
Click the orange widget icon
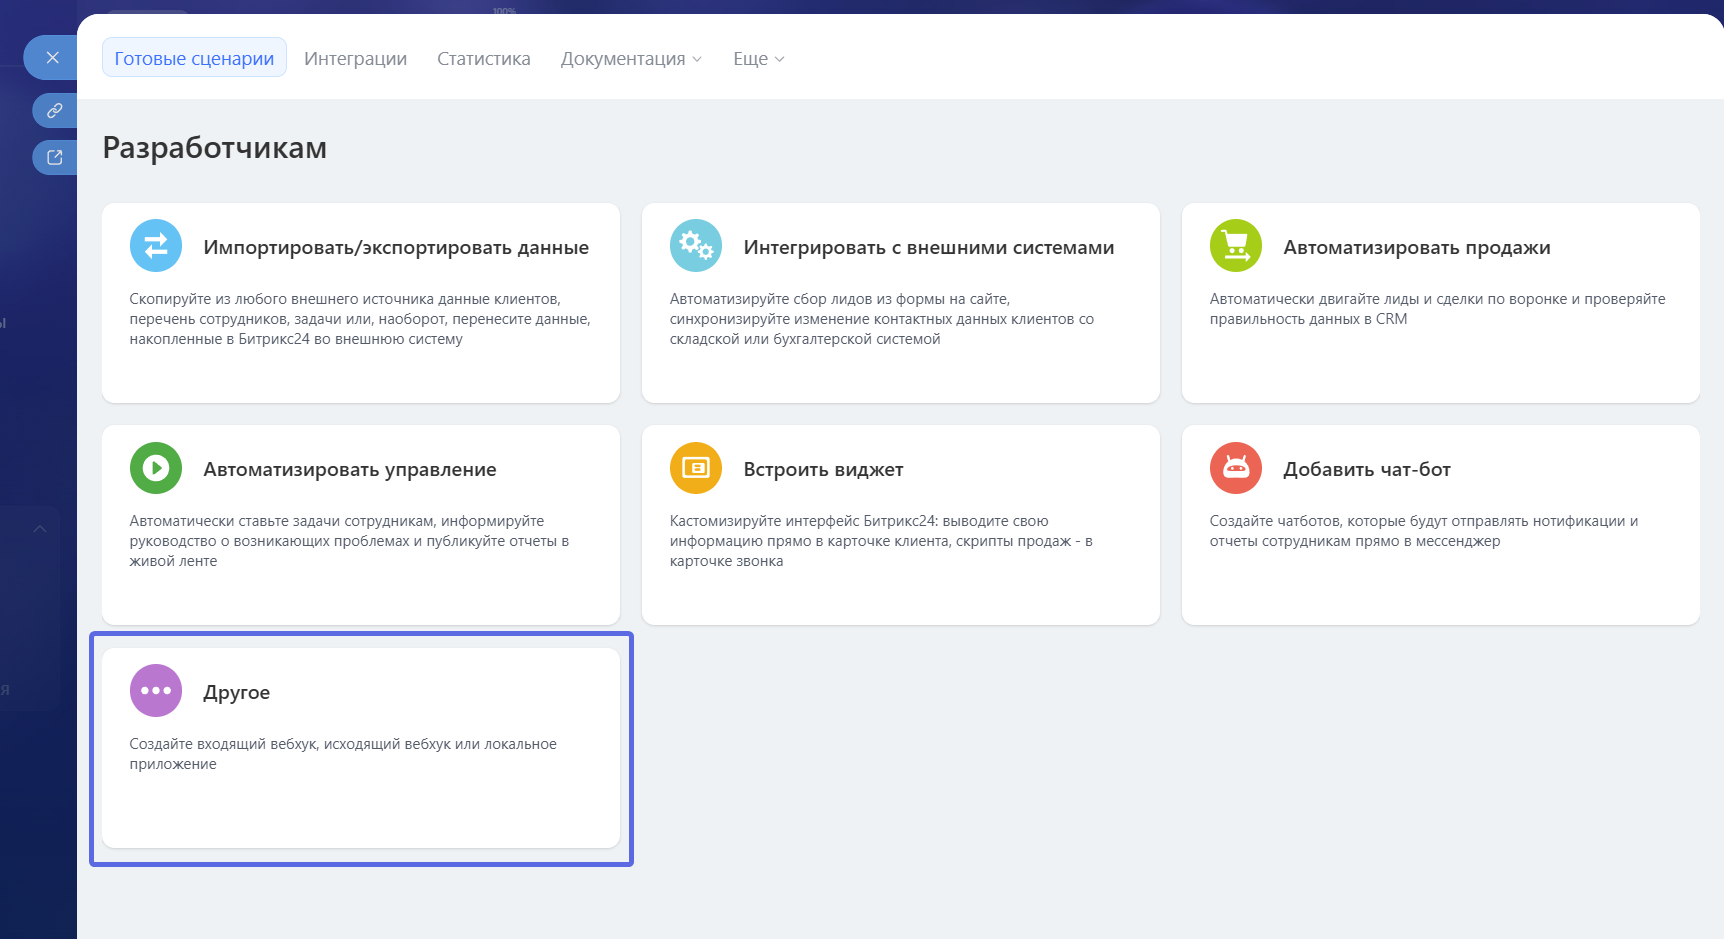pyautogui.click(x=696, y=468)
